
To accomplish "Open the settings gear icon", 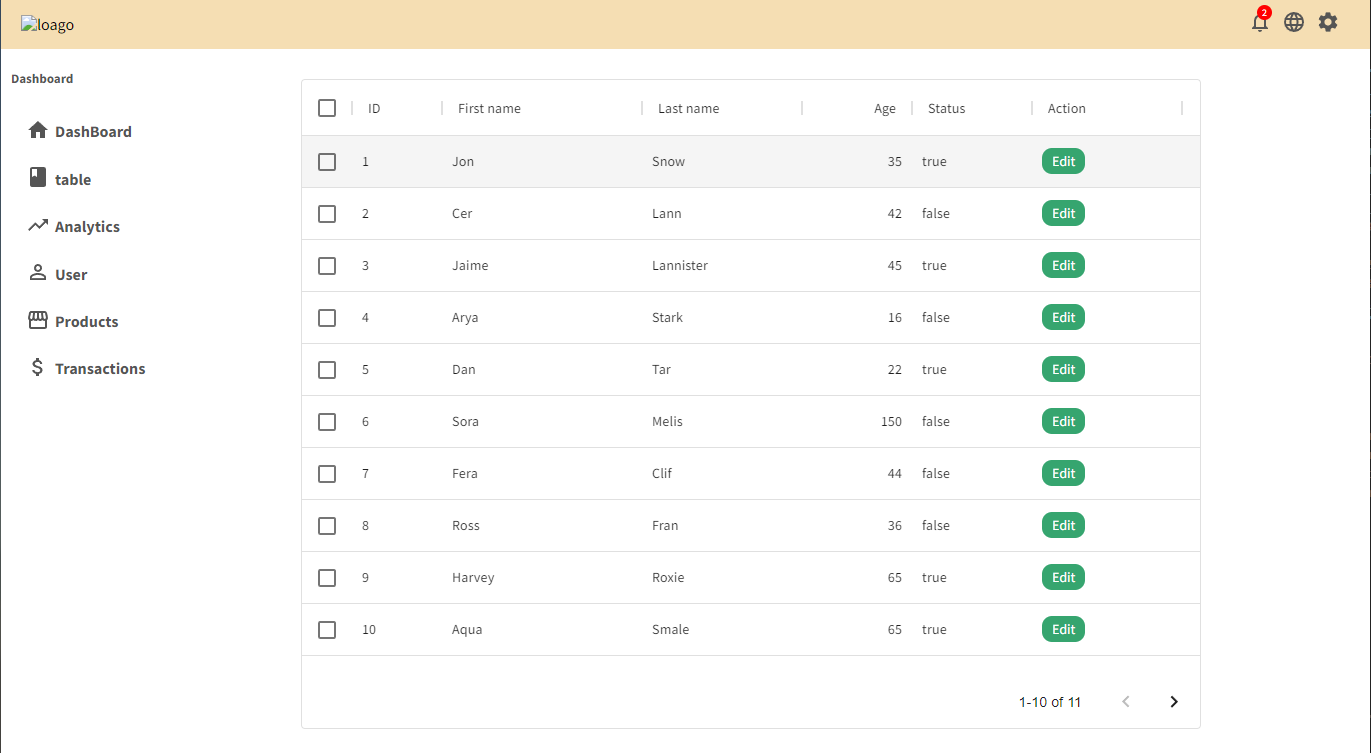I will pos(1328,21).
